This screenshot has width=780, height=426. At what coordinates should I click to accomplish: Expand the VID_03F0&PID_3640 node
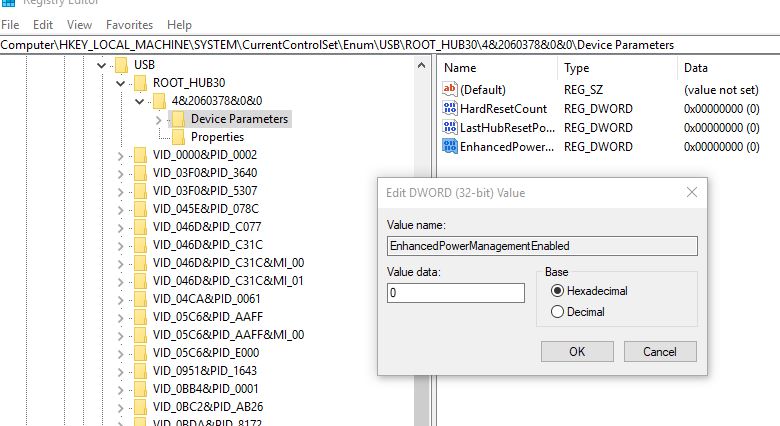(x=120, y=174)
